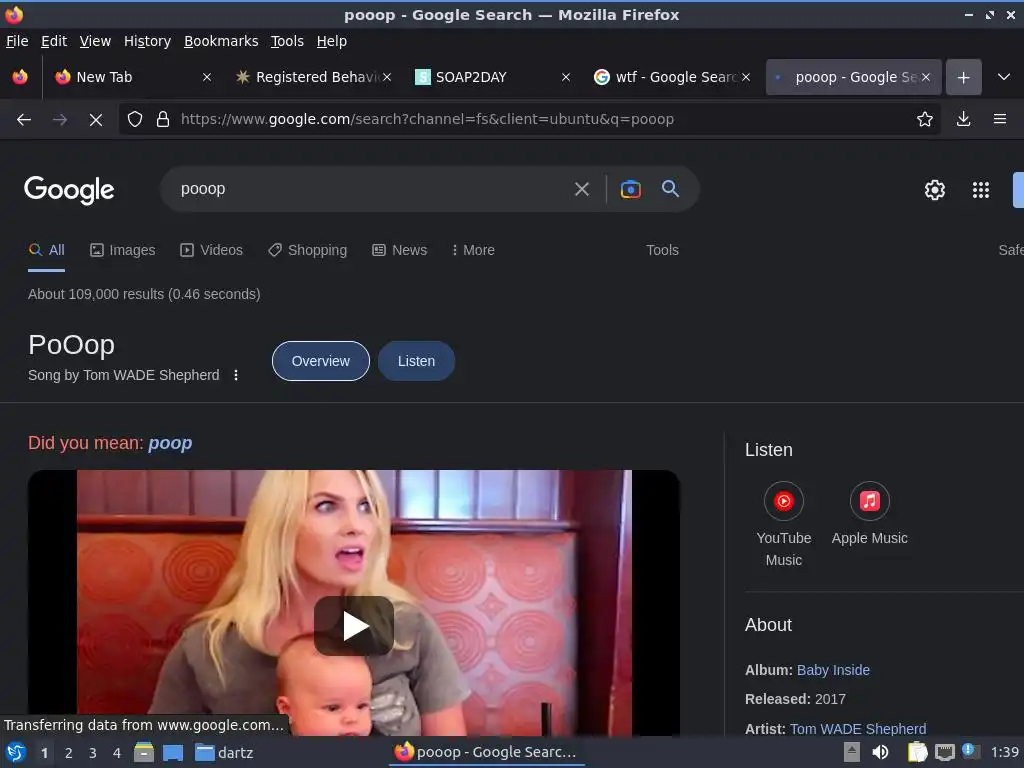Close the wtf Google Search tab
This screenshot has width=1024, height=768.
coord(746,77)
